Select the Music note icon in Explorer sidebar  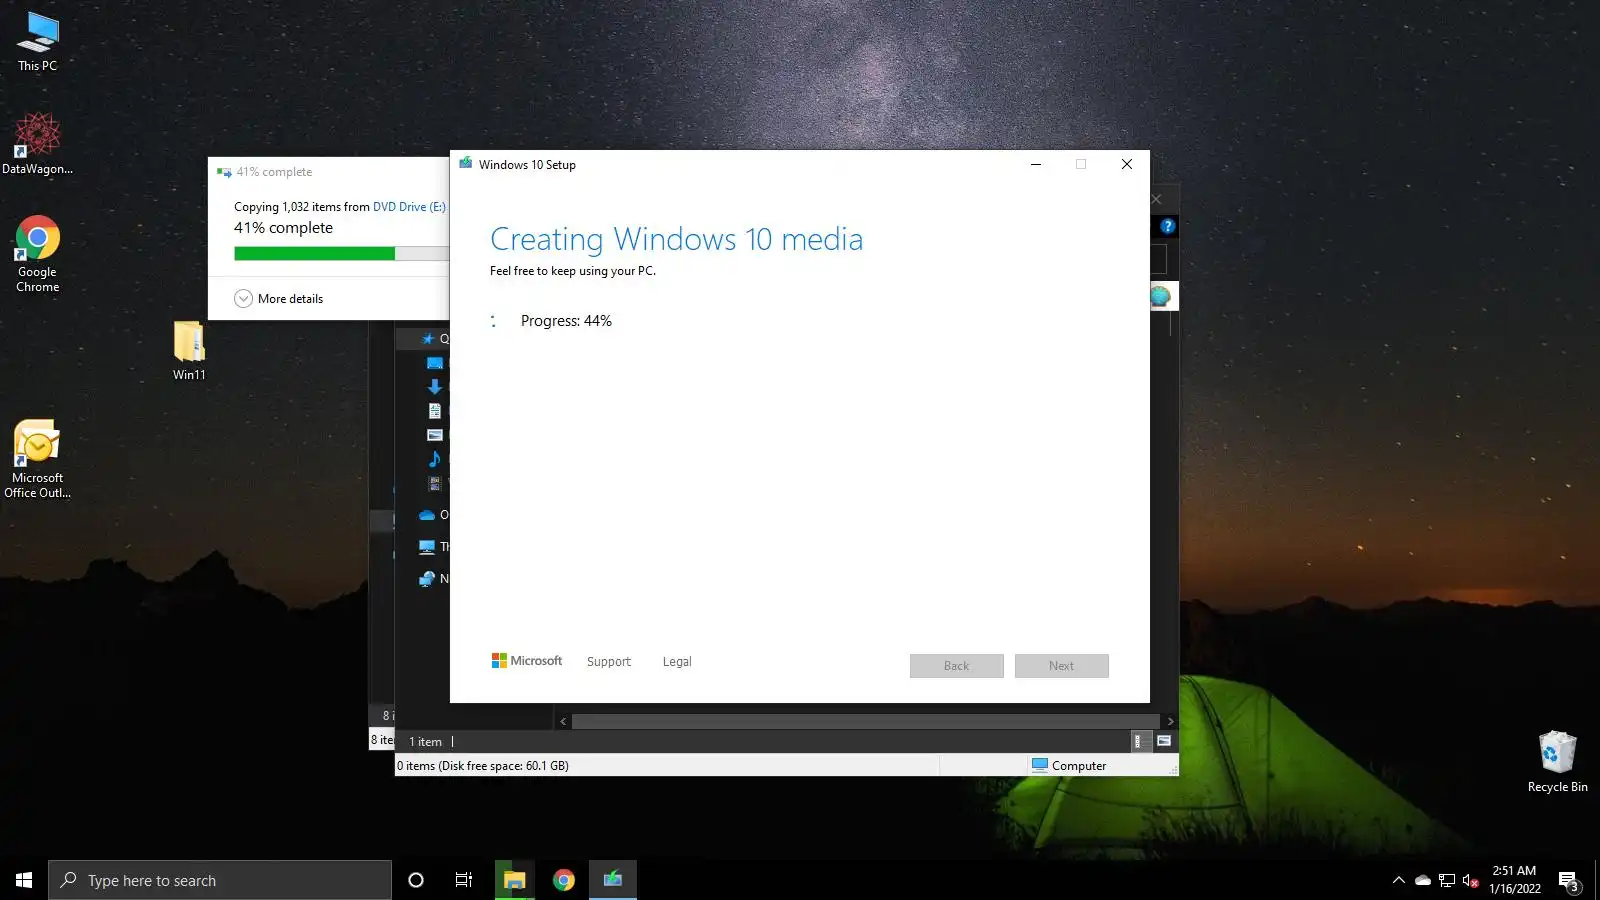click(435, 459)
